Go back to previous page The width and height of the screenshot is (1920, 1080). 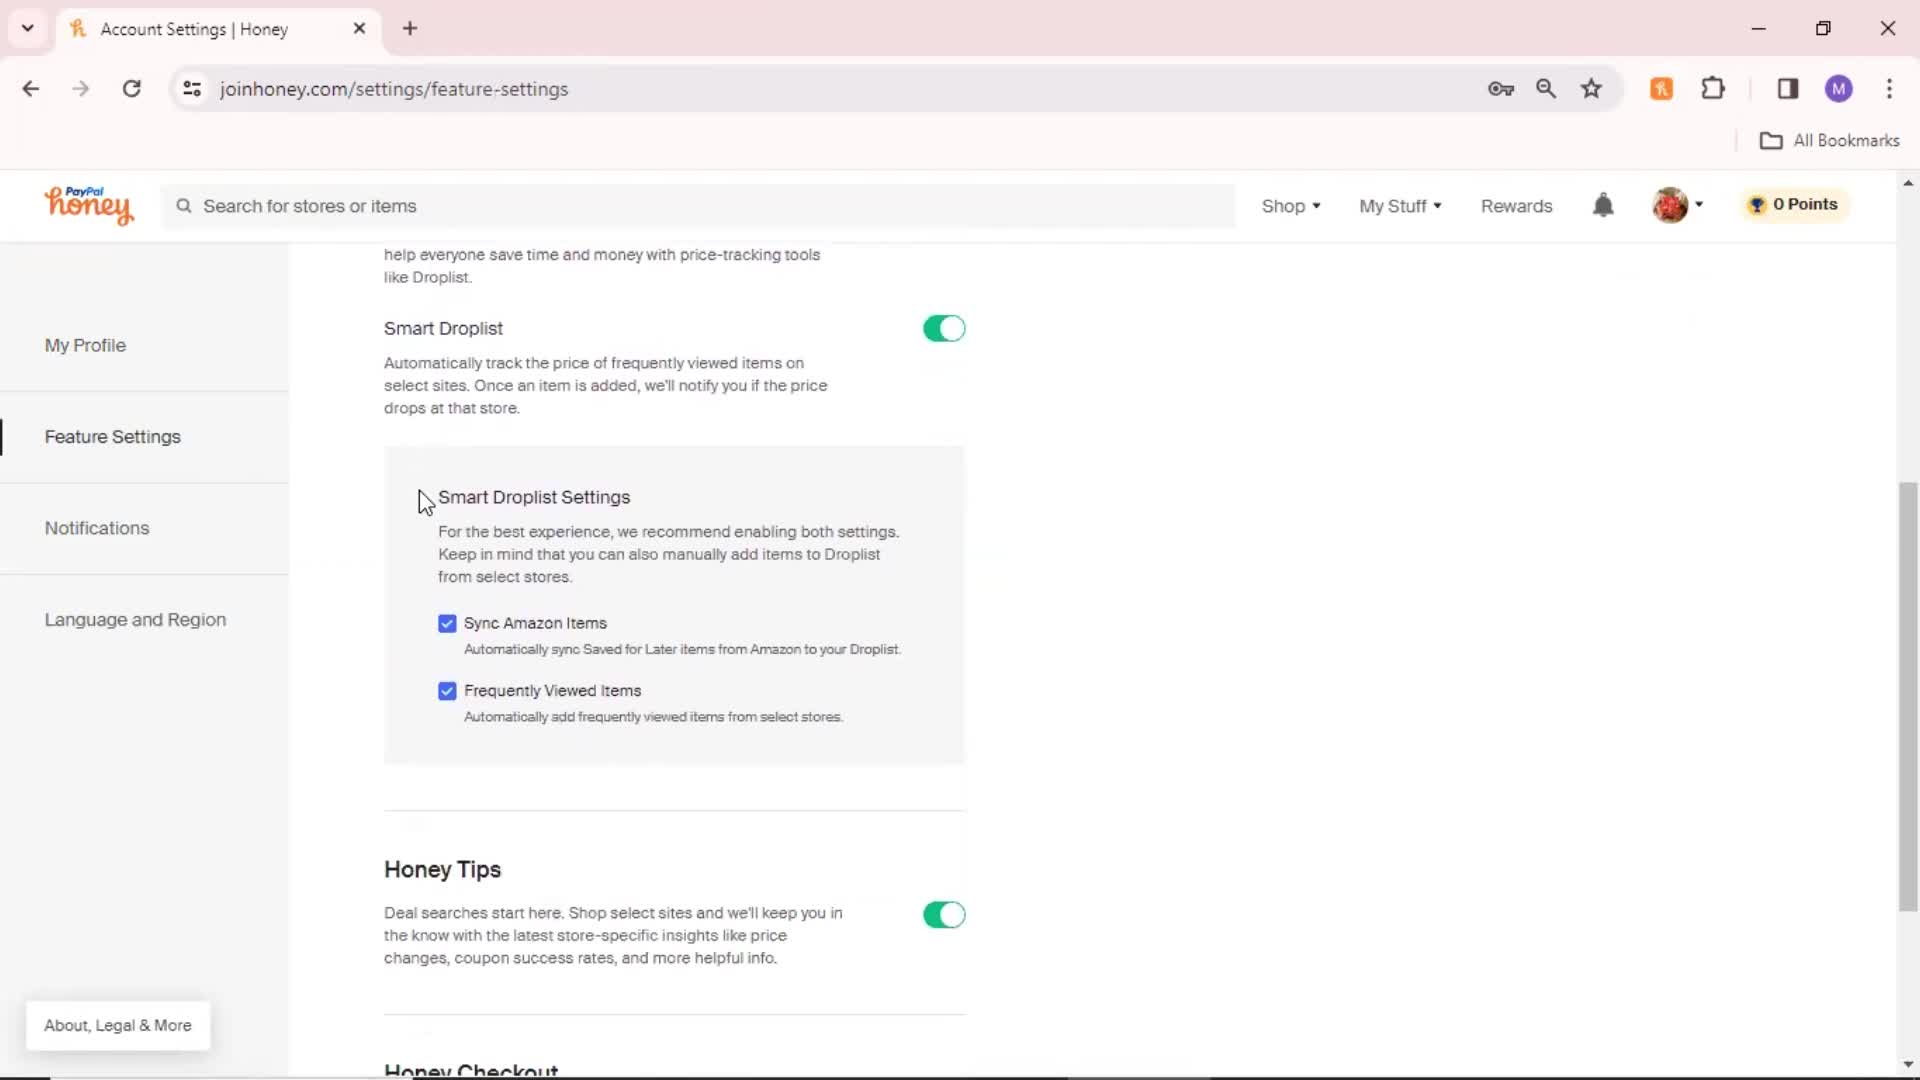point(31,89)
